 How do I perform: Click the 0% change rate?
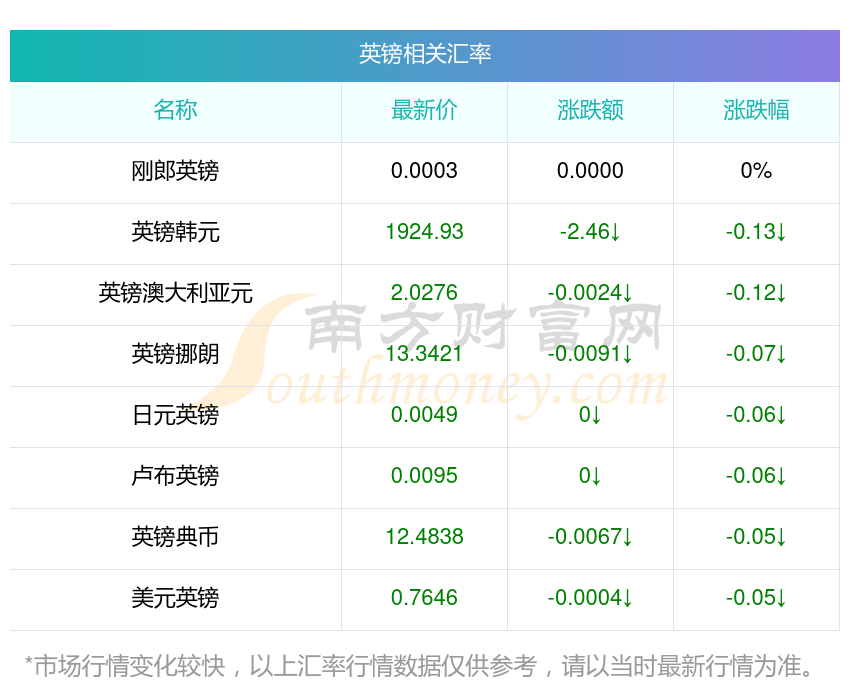click(x=756, y=171)
